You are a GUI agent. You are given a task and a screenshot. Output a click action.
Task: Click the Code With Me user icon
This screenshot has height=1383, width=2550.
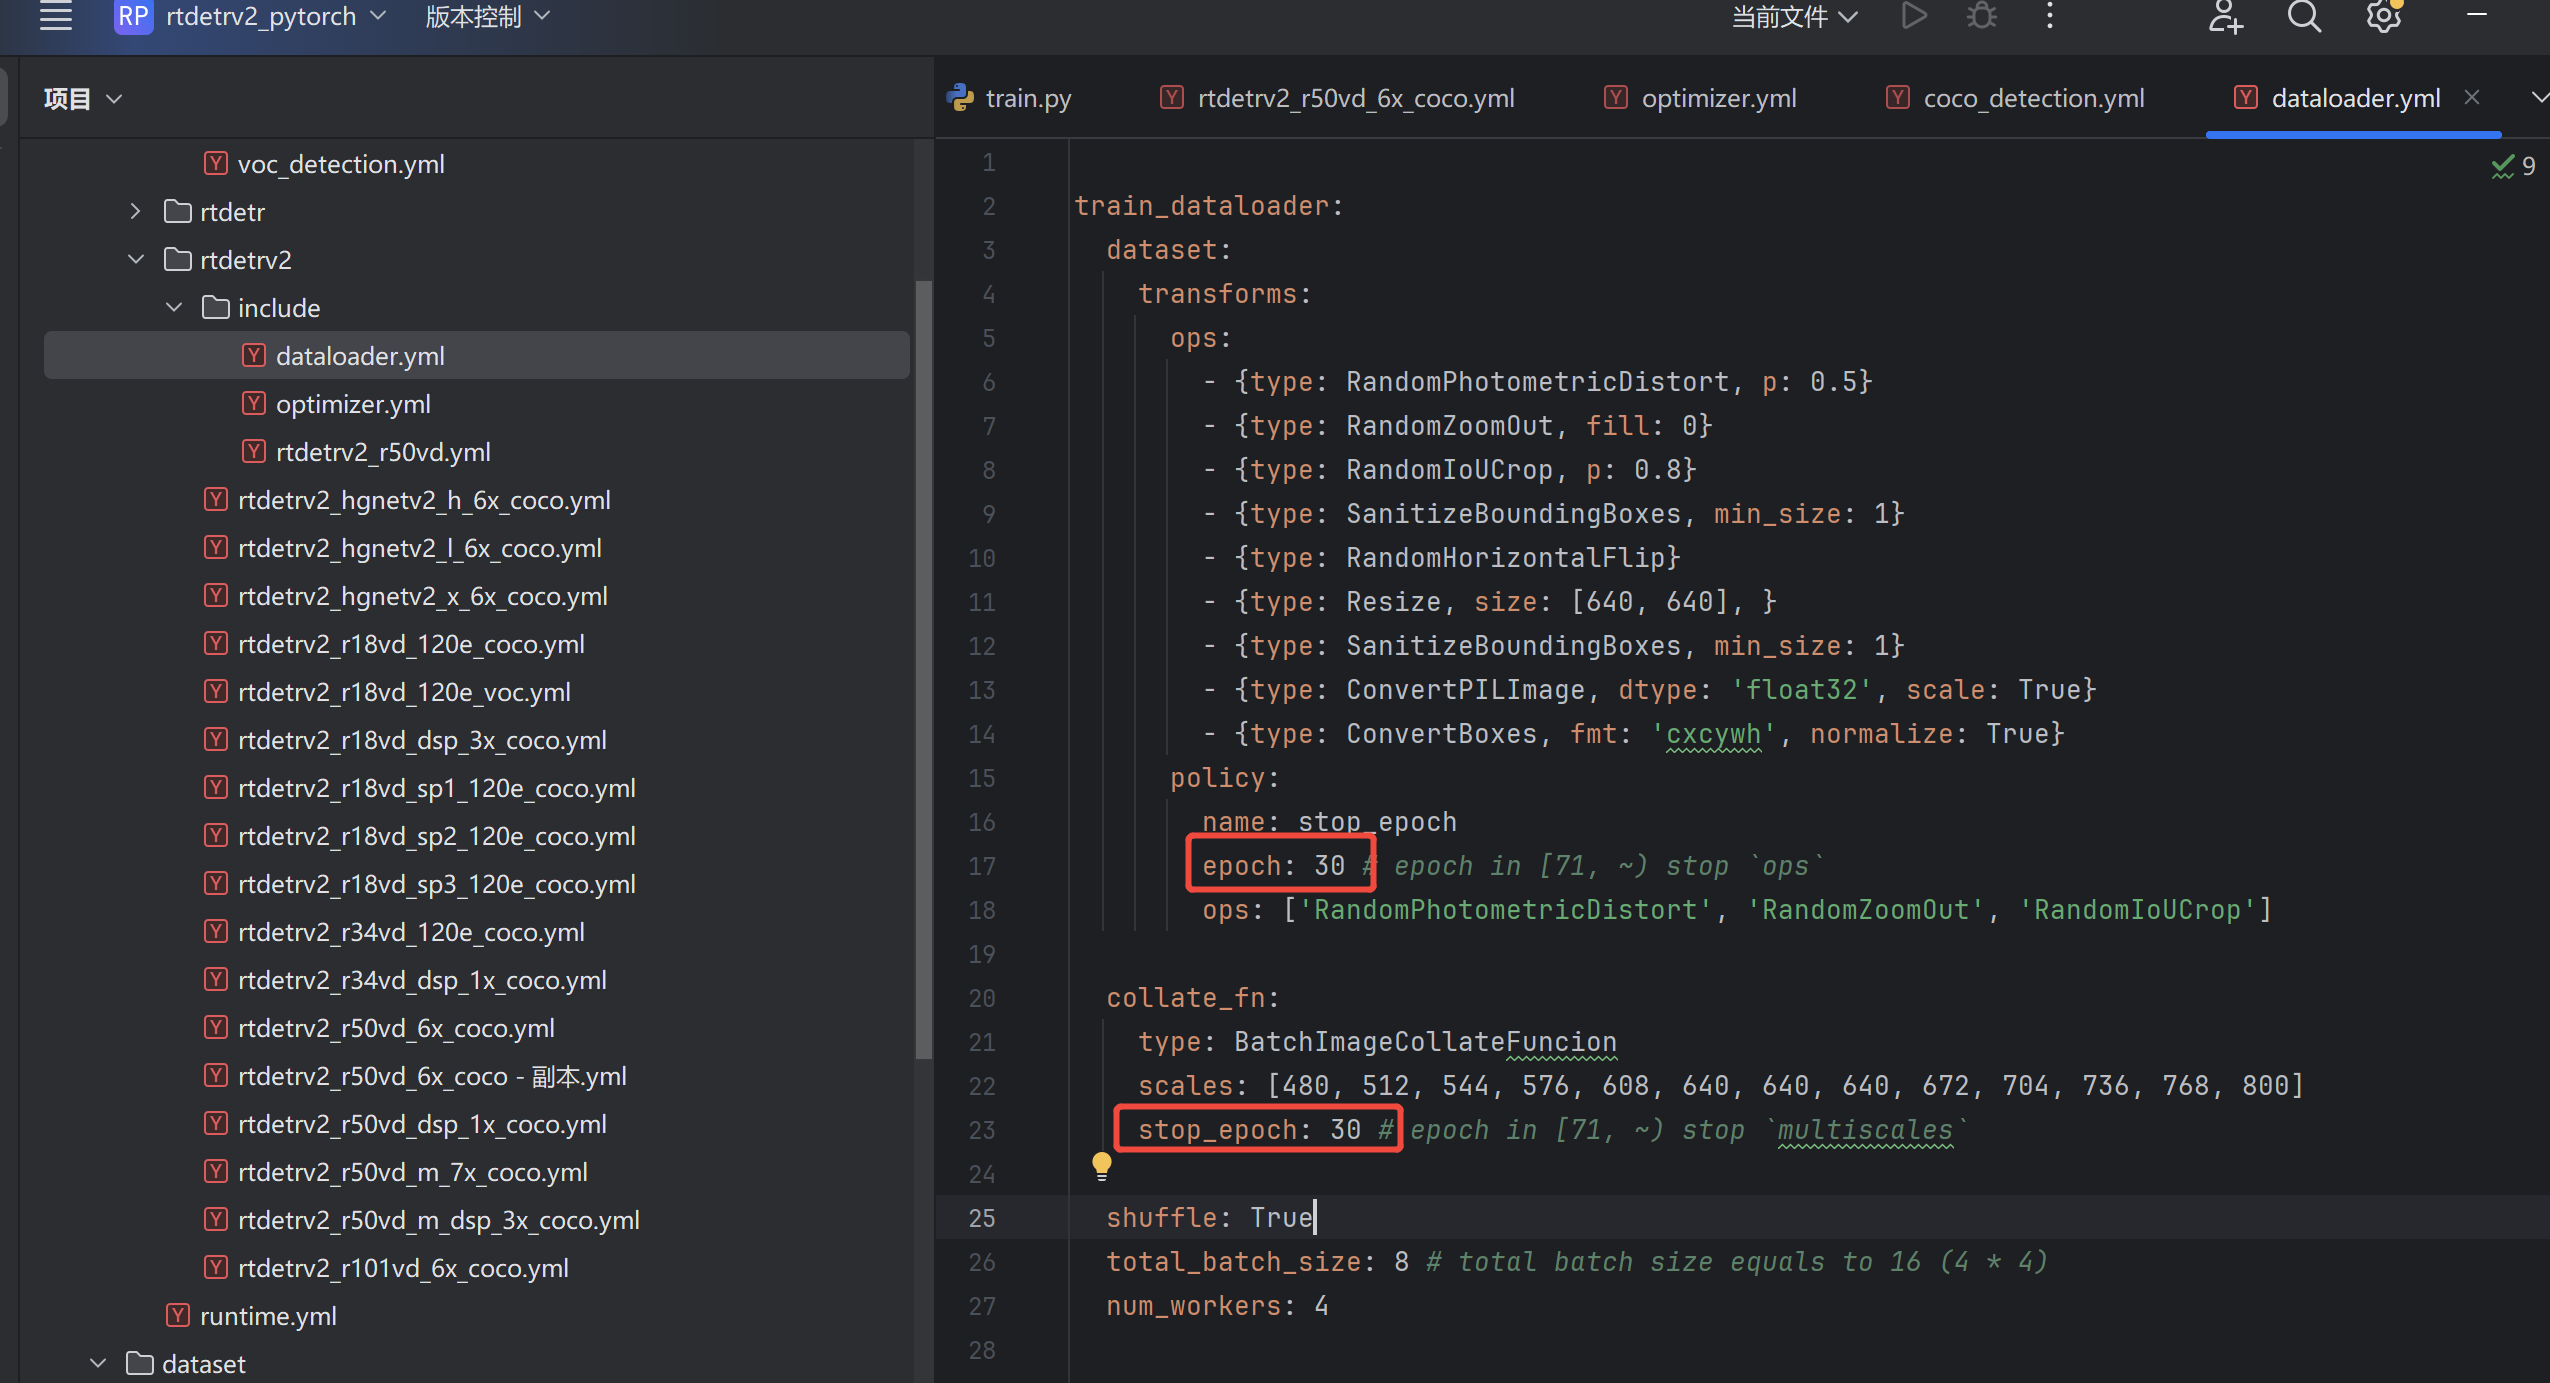[2225, 16]
